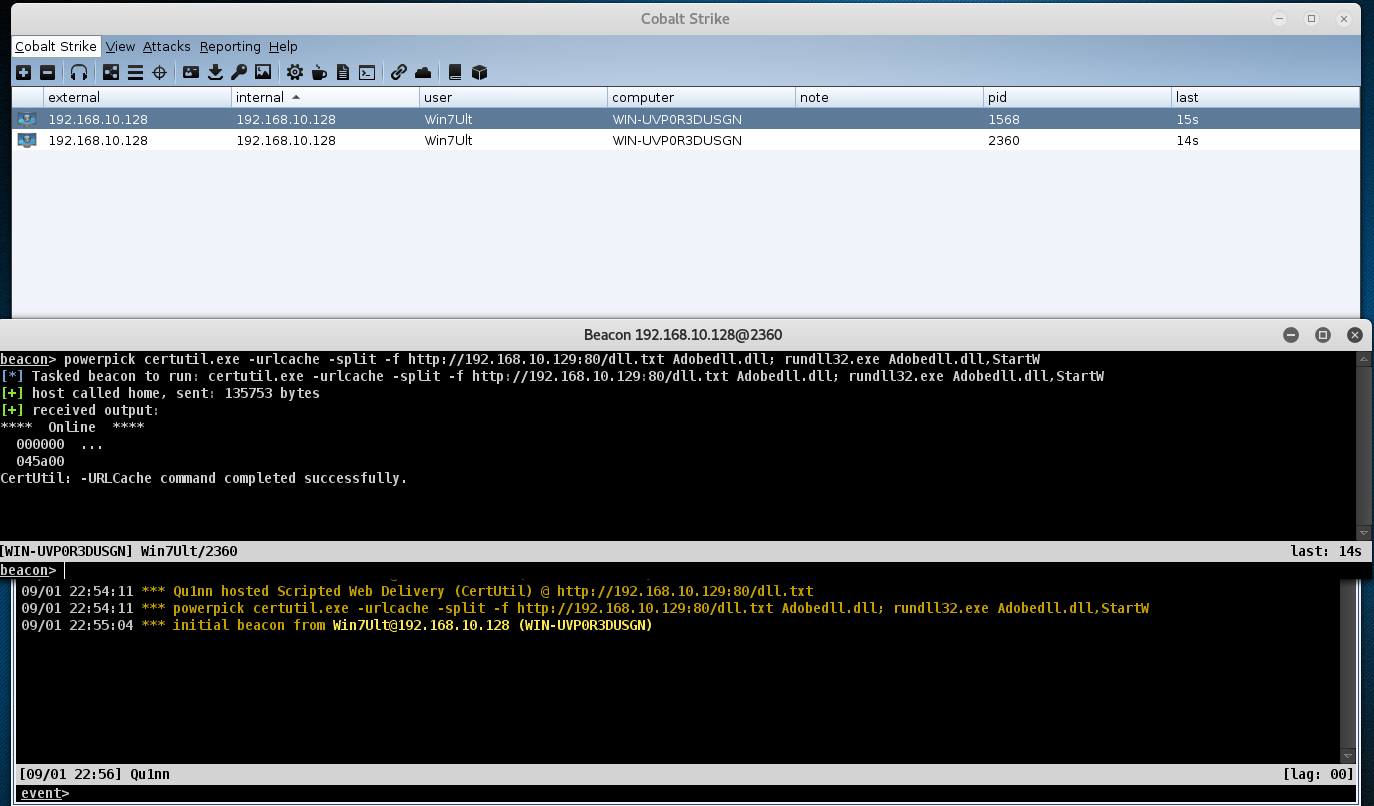Click the 14s last check-in table cell

pyautogui.click(x=1266, y=140)
